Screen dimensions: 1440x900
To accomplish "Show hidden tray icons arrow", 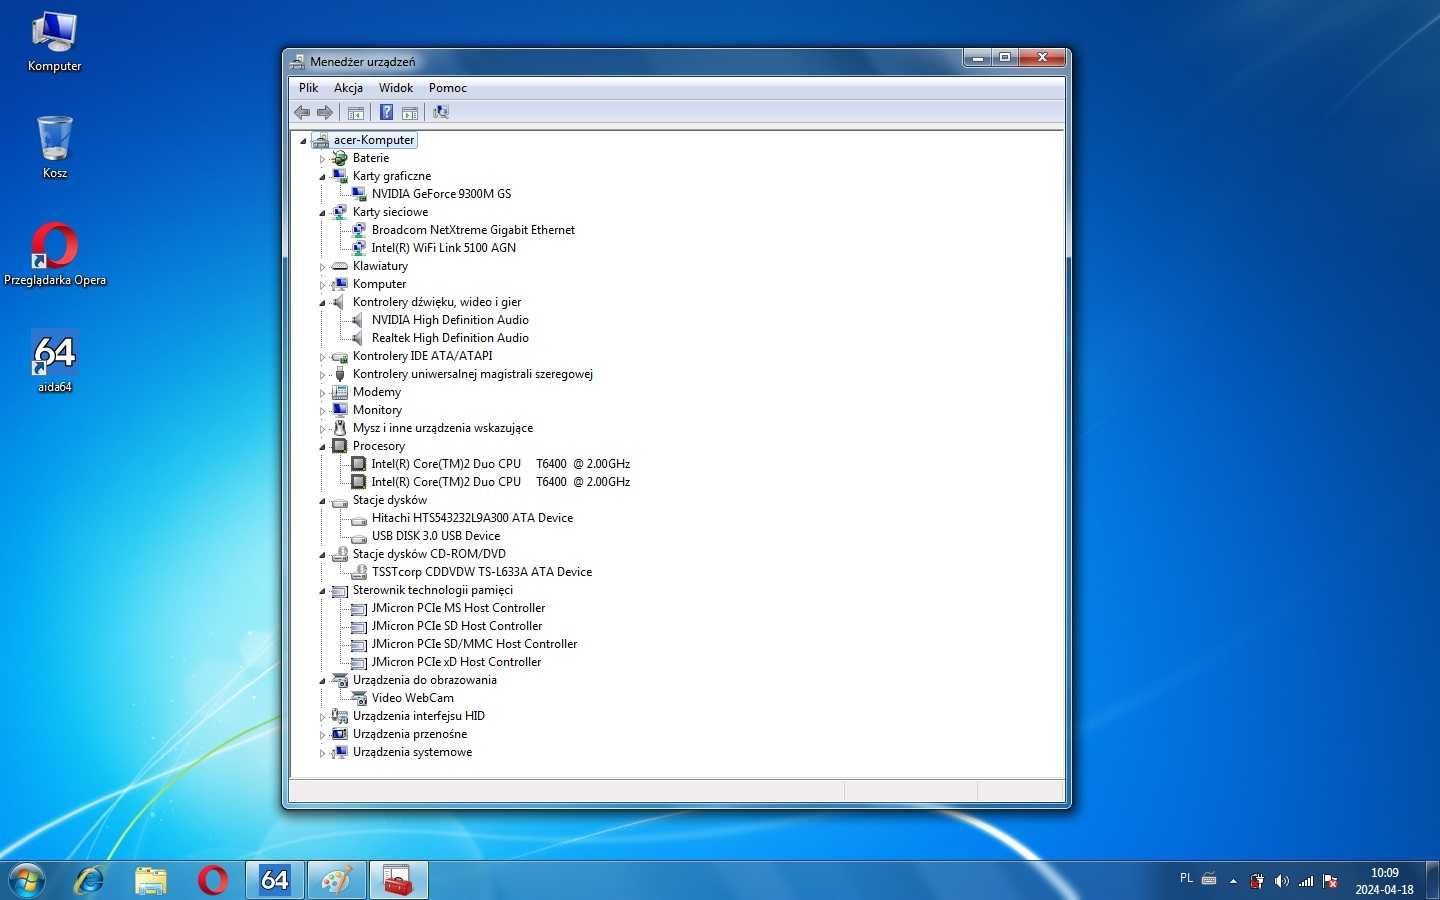I will (1233, 881).
